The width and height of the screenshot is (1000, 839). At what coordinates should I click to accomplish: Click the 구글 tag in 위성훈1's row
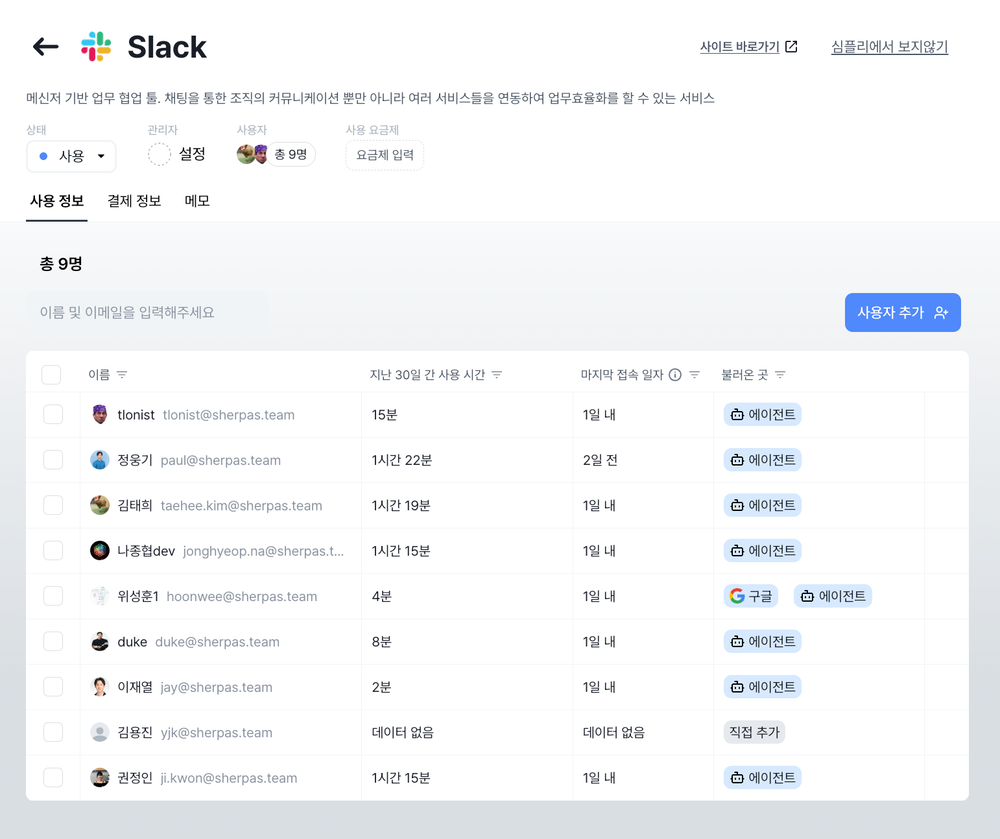(x=751, y=596)
